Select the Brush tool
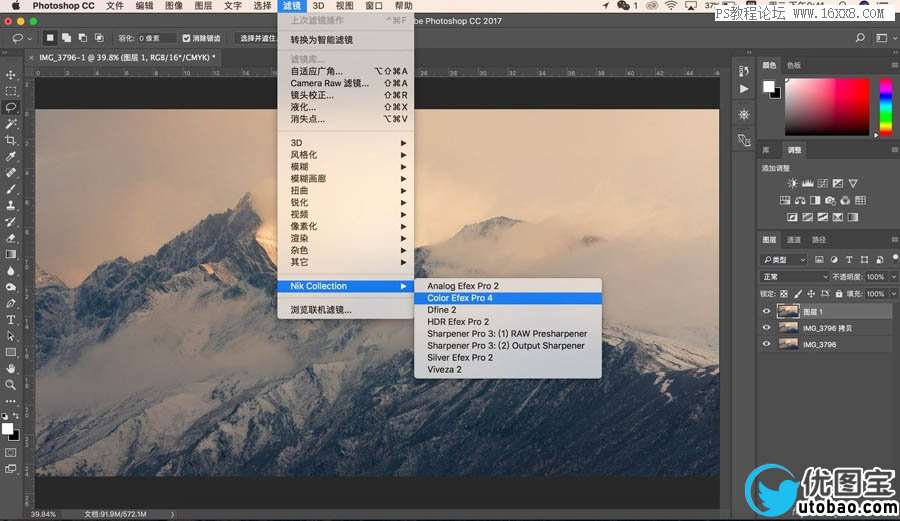900x521 pixels. tap(10, 189)
